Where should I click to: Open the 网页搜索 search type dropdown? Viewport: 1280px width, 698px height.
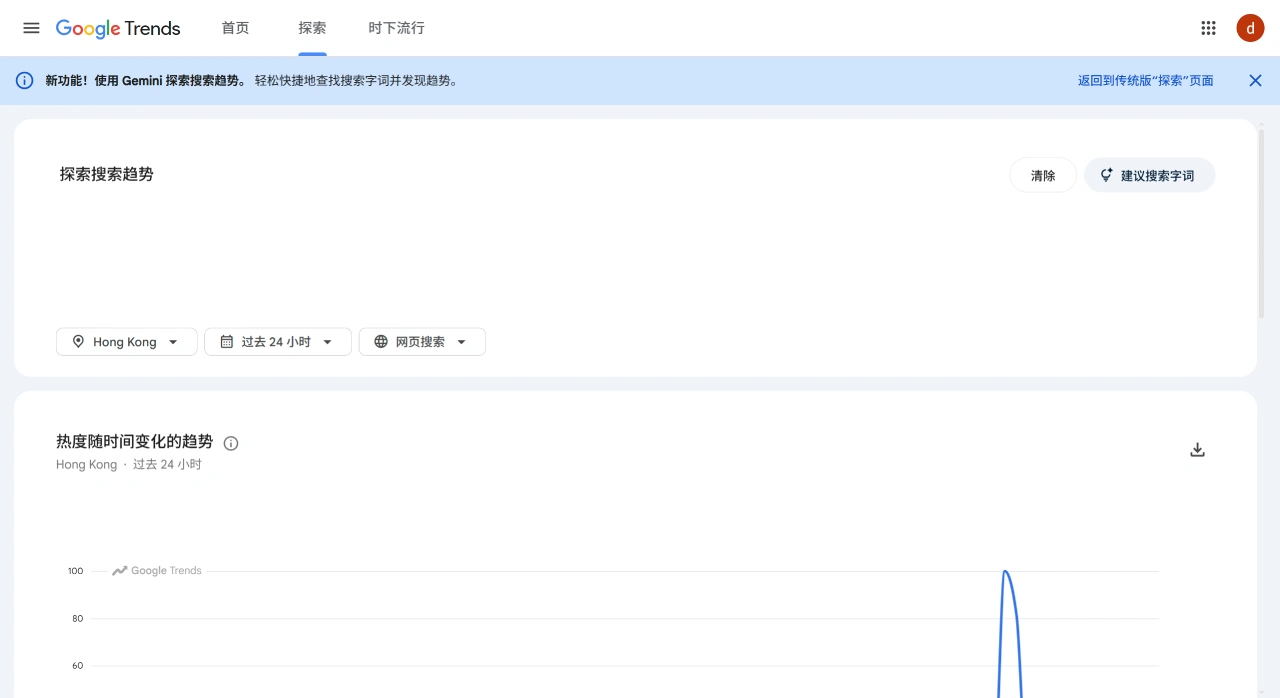tap(422, 342)
